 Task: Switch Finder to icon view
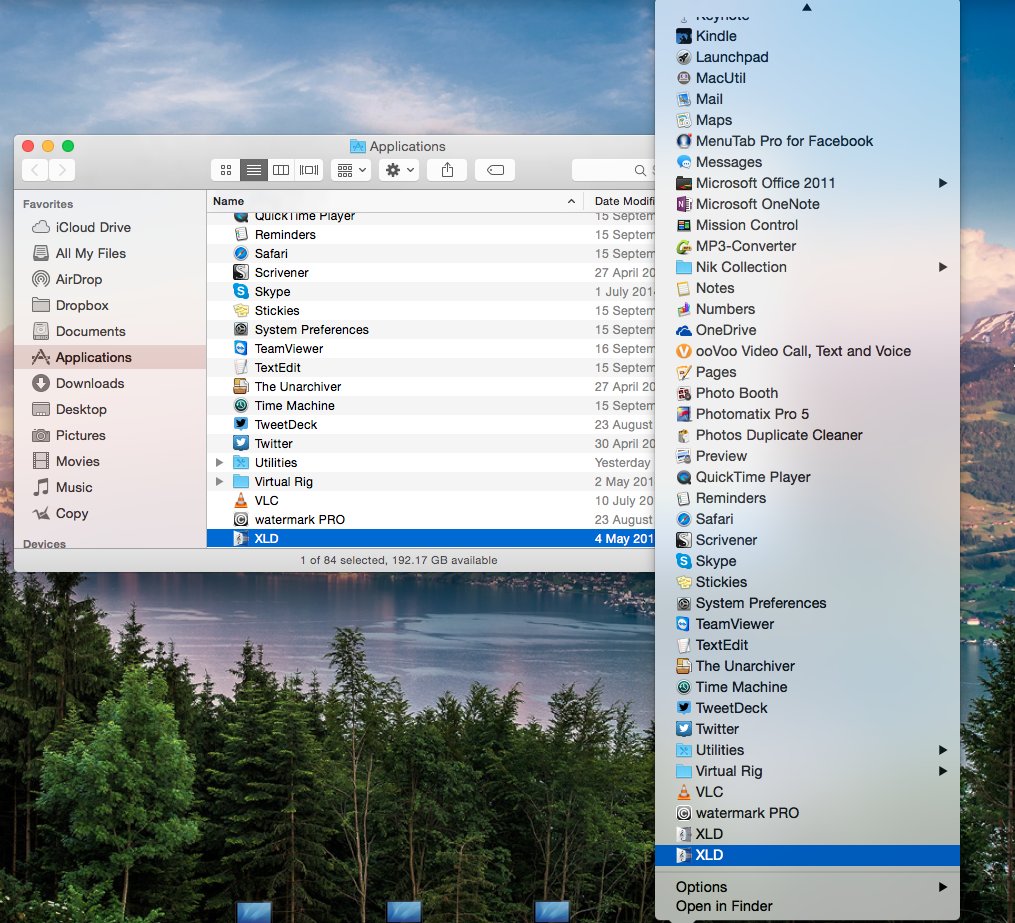pos(225,170)
